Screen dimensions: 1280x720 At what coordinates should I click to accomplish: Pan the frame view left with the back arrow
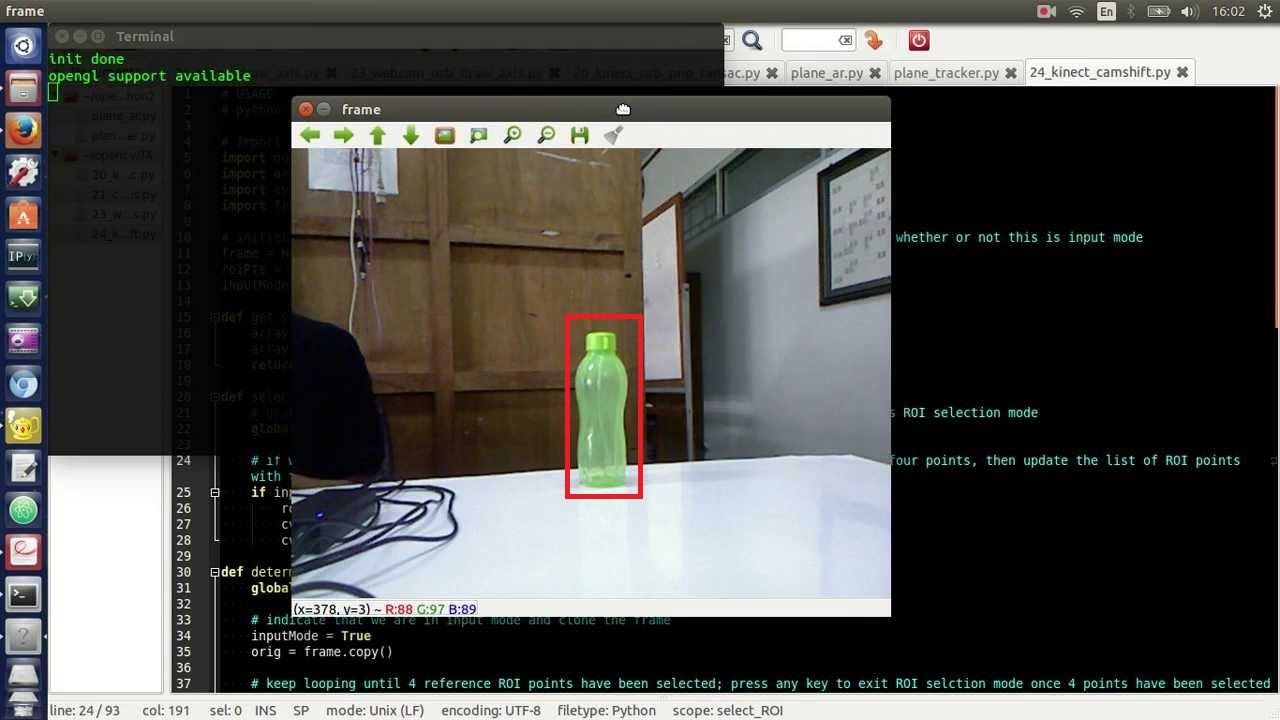[310, 135]
